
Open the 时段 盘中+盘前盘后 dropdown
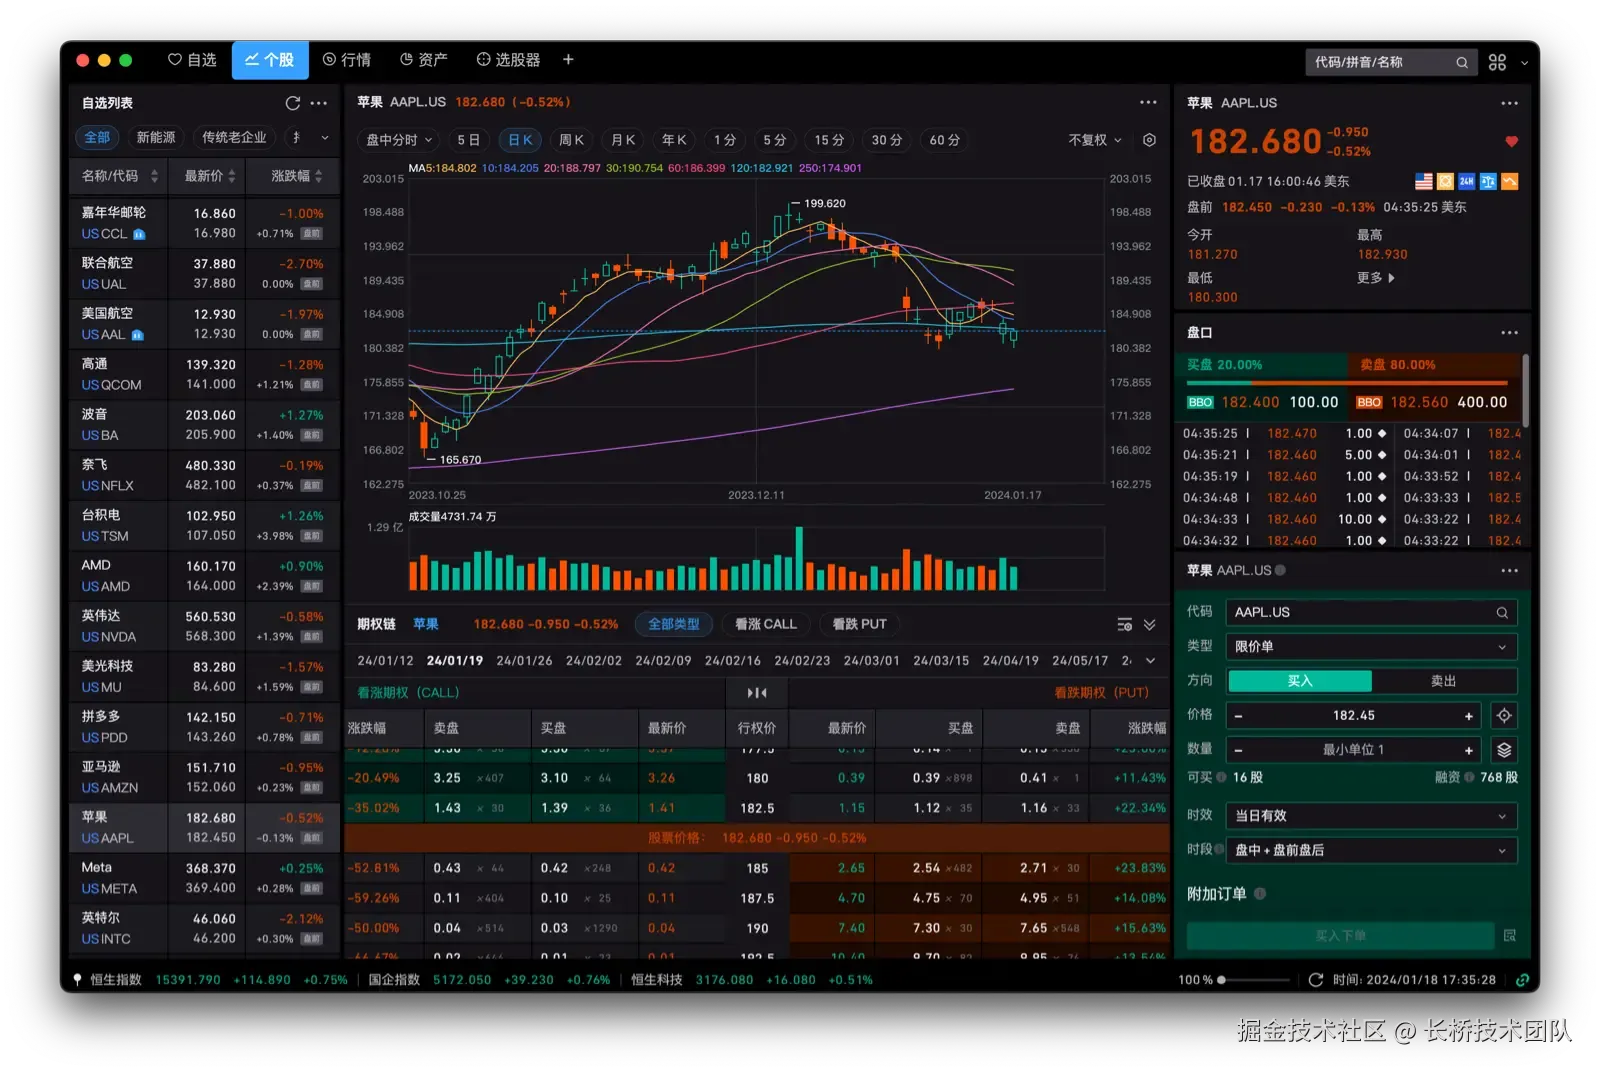[x=1370, y=850]
